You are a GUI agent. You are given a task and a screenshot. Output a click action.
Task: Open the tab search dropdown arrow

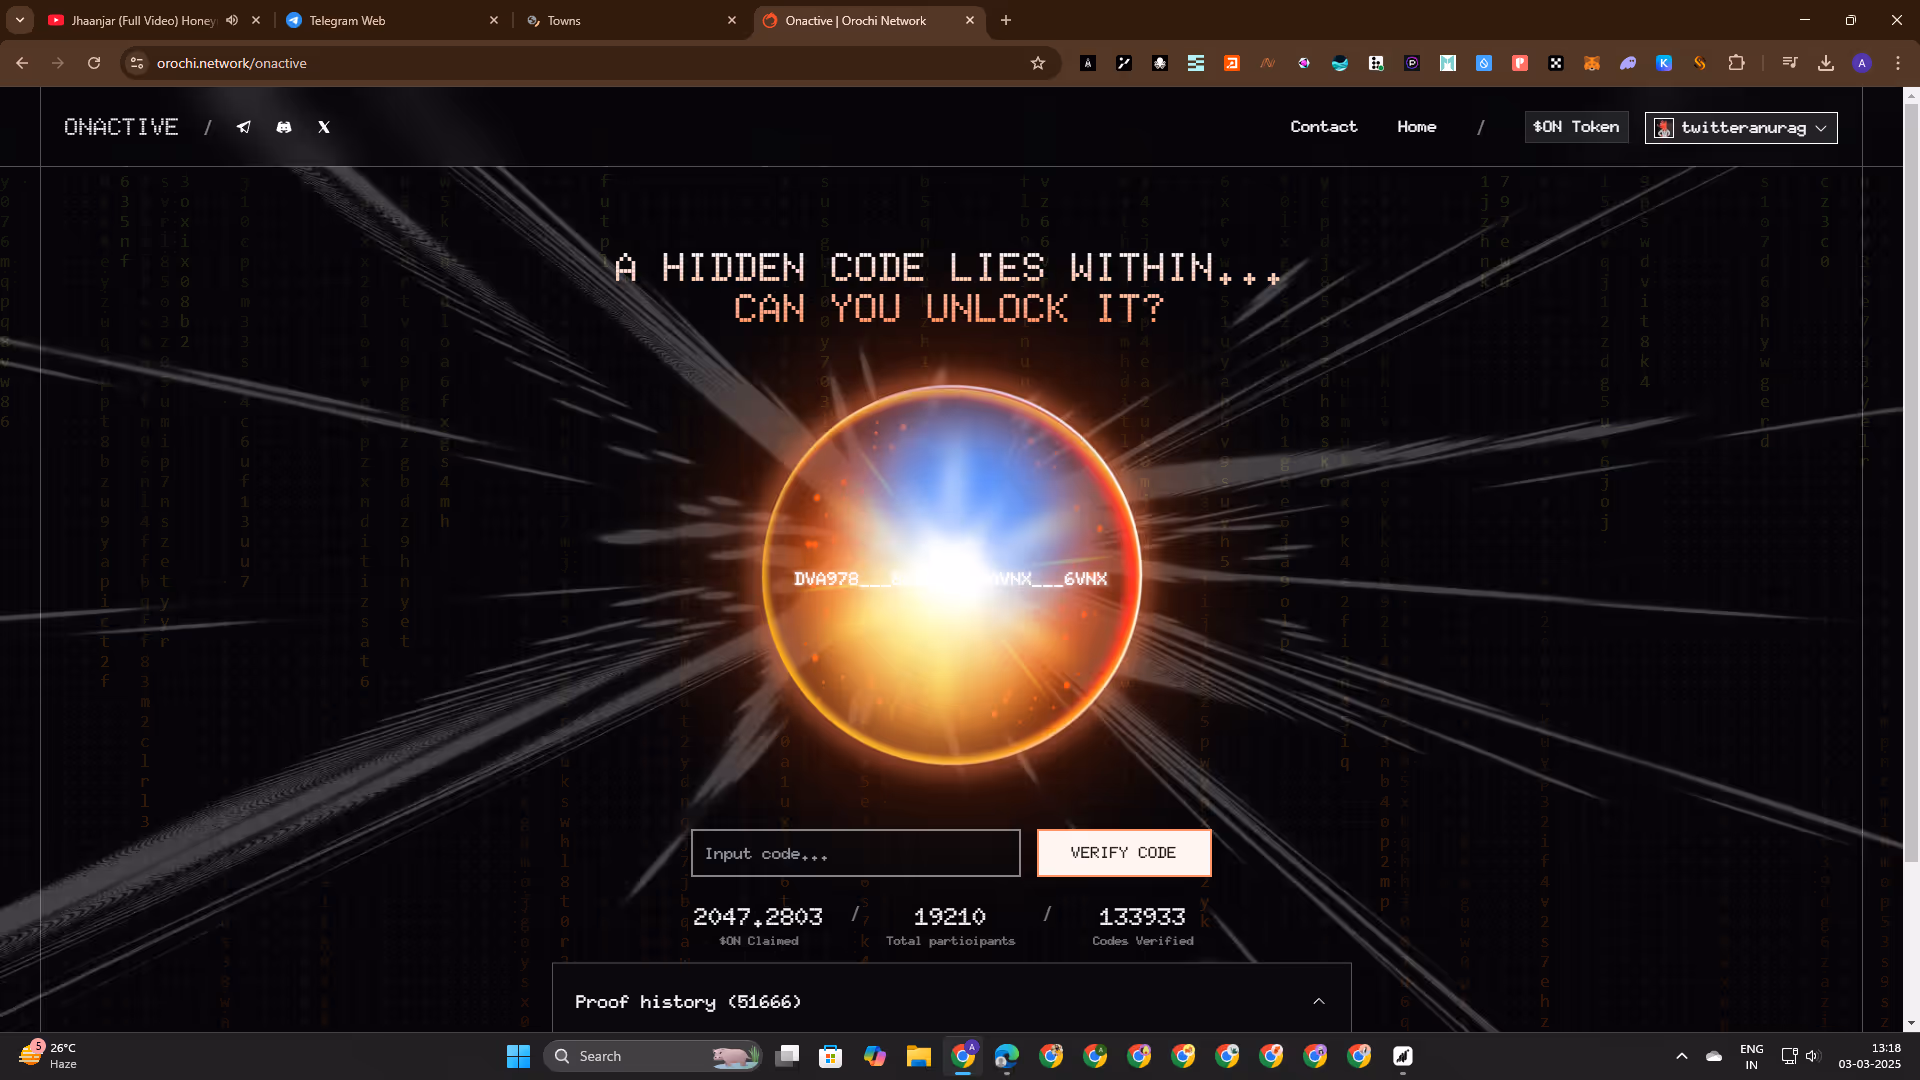pos(20,20)
